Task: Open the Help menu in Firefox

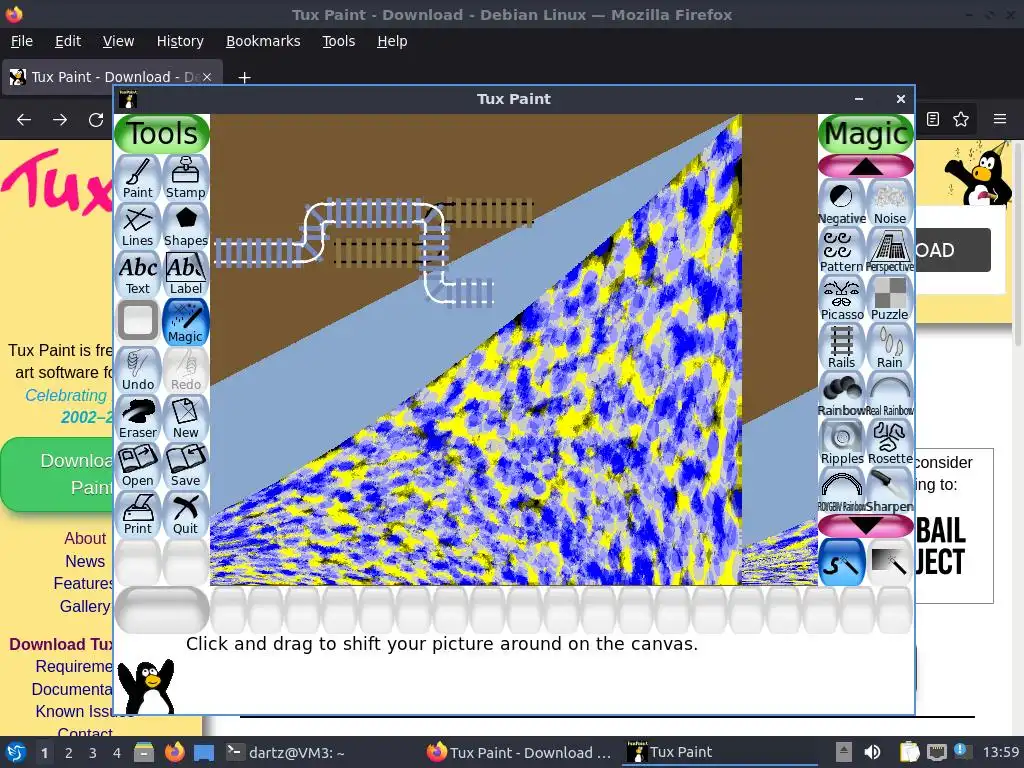Action: click(392, 41)
